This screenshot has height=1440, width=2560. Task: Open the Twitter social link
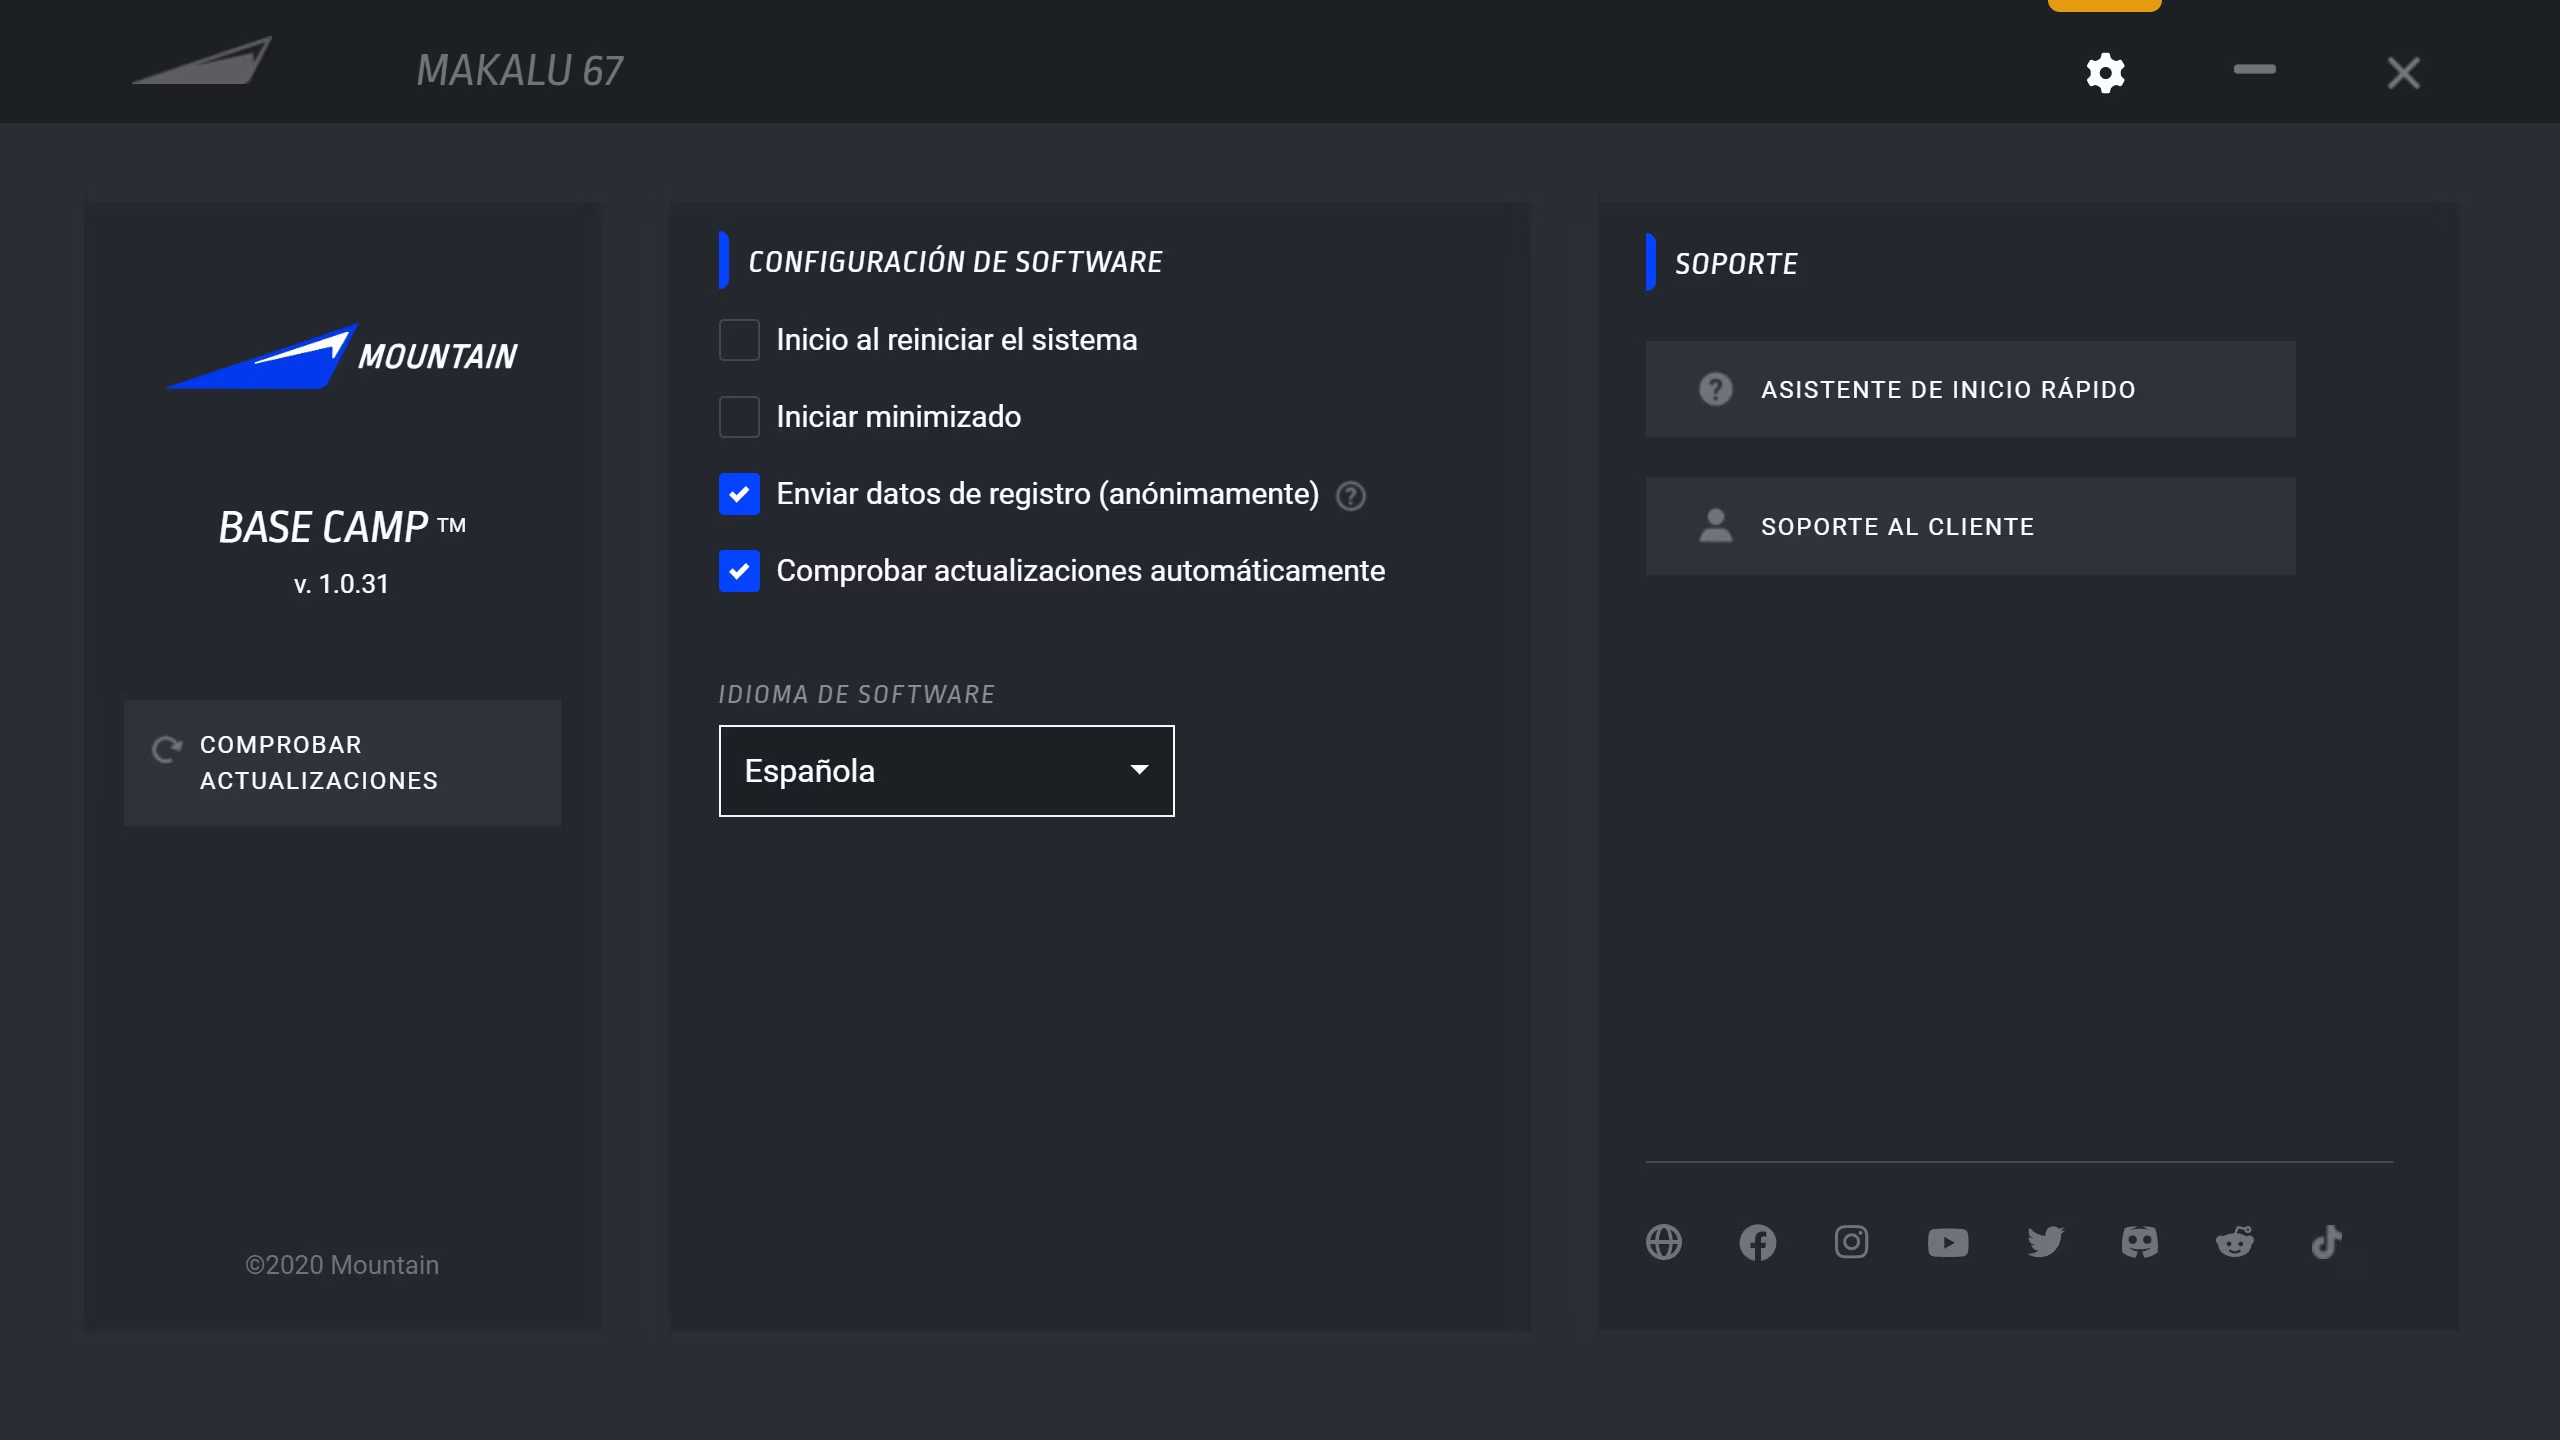point(2045,1242)
